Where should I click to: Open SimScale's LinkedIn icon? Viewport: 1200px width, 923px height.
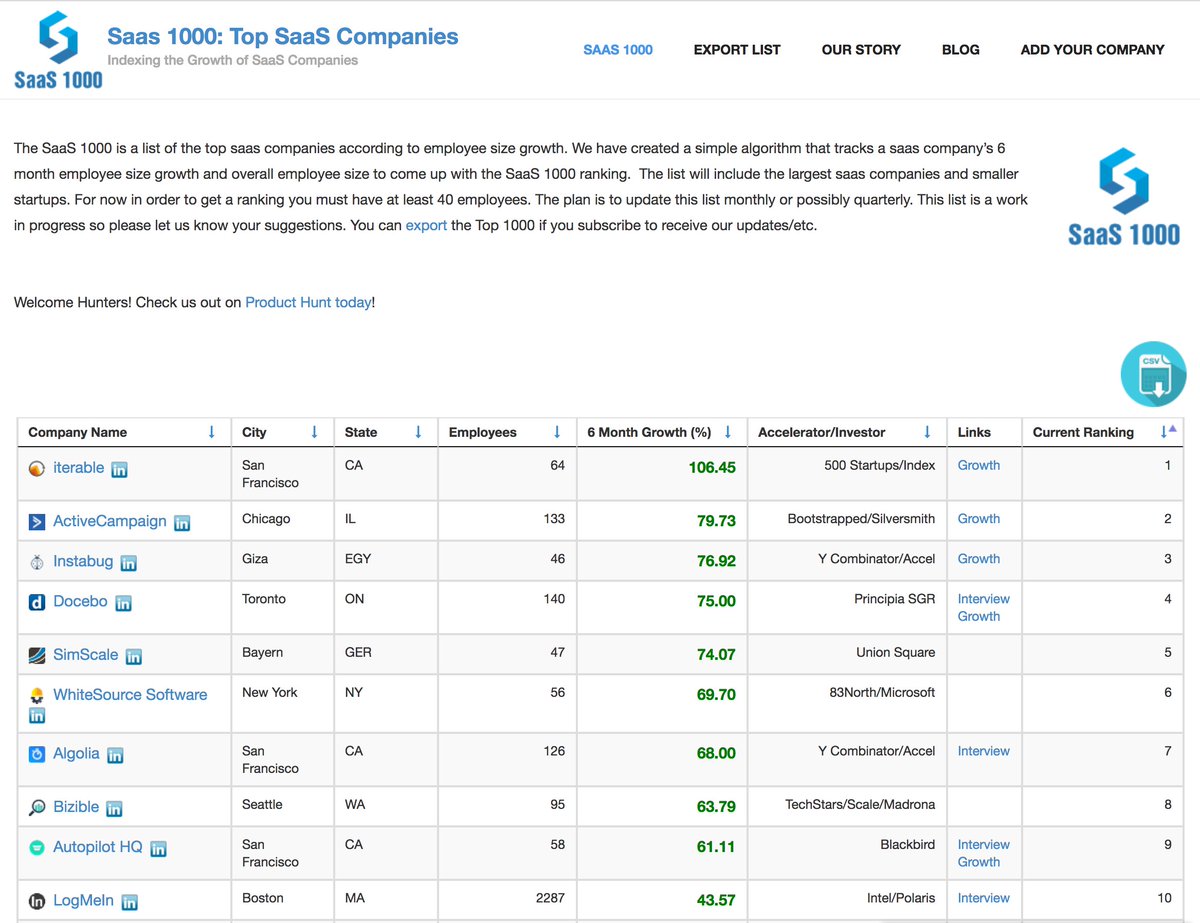click(133, 657)
